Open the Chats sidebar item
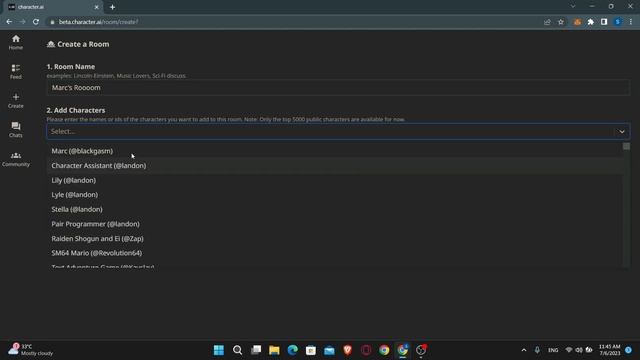 point(16,130)
